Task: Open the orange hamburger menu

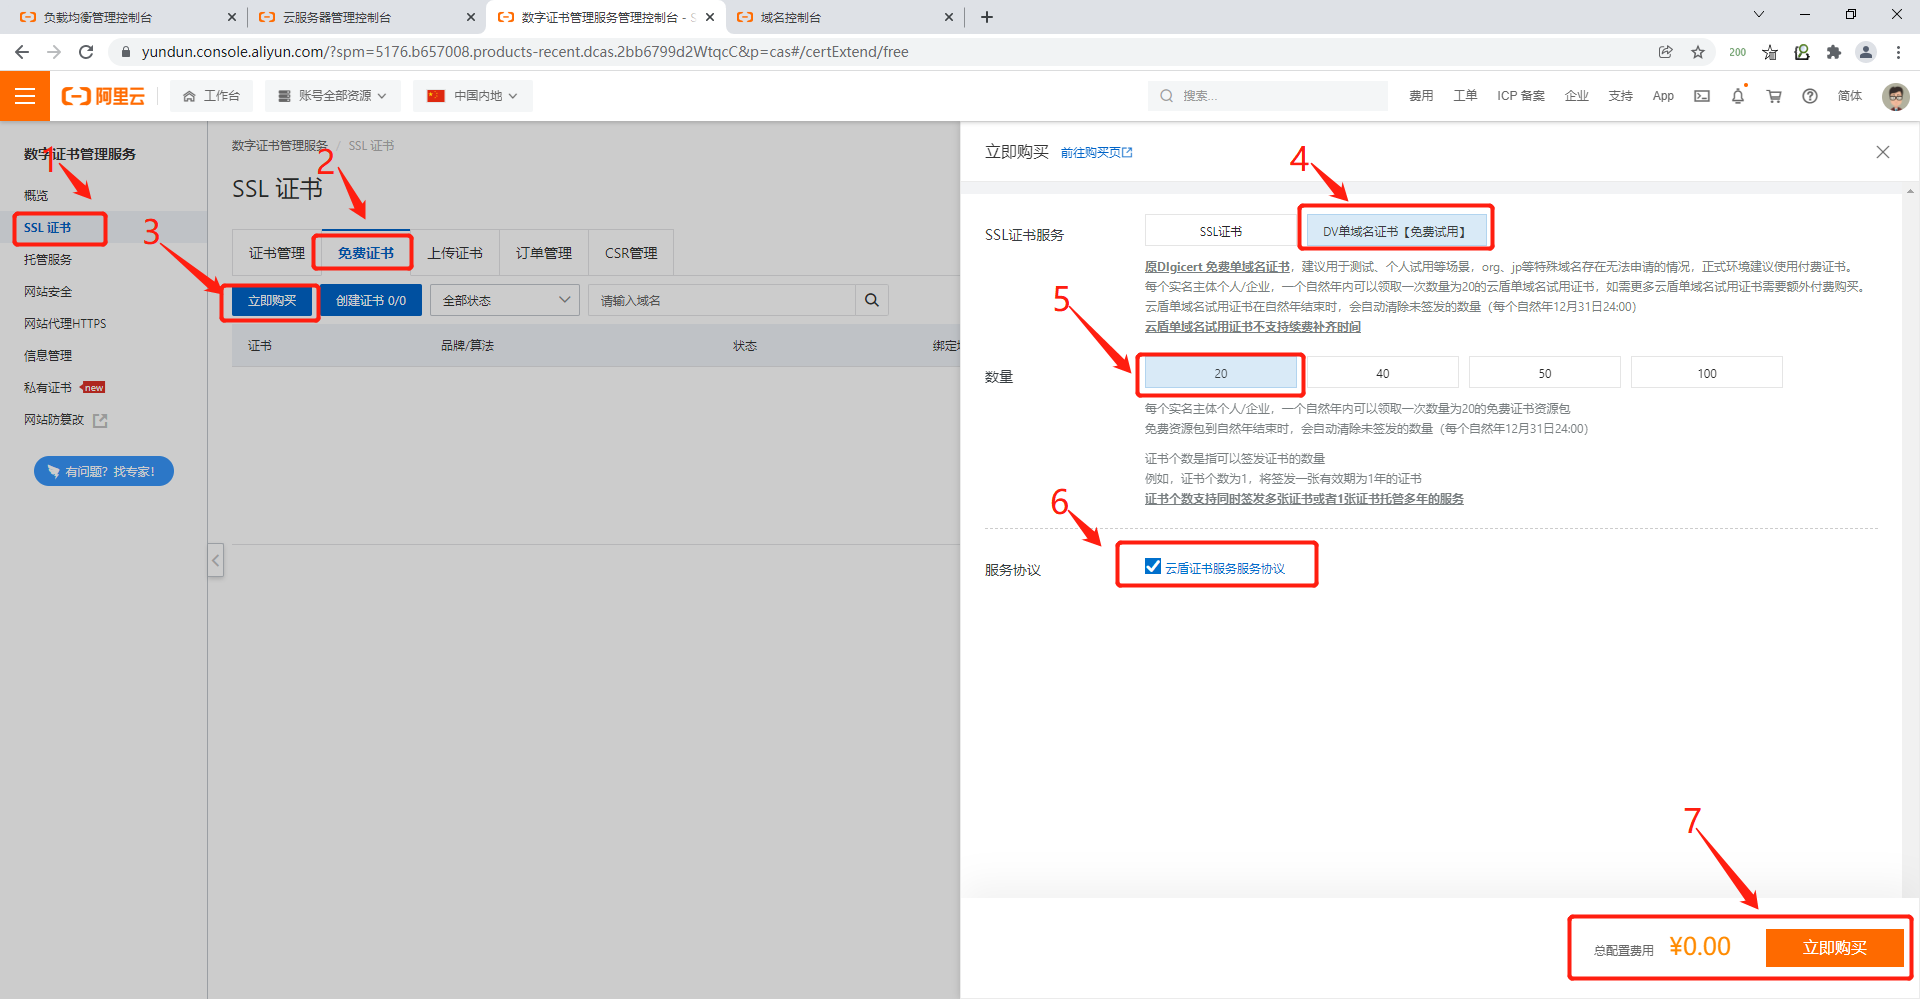Action: pos(25,96)
